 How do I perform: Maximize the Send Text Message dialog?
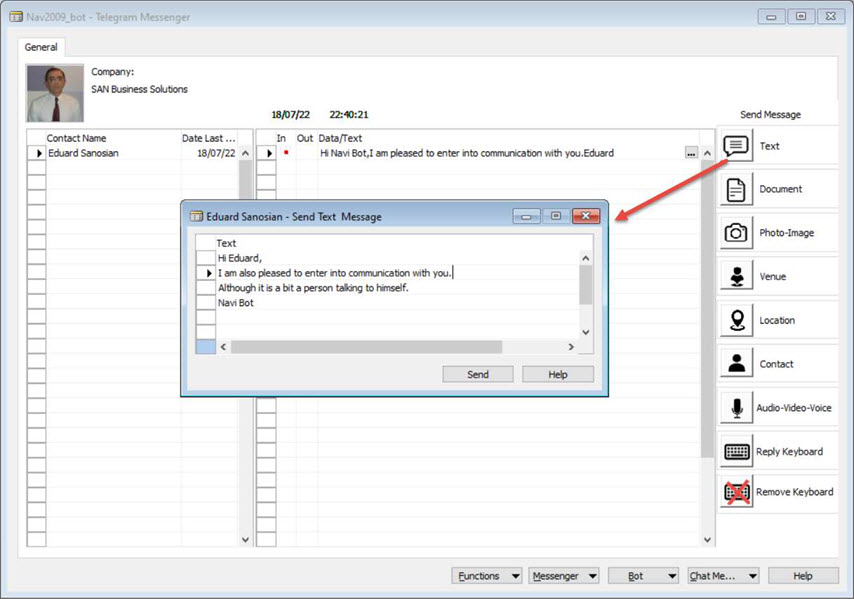(x=556, y=216)
